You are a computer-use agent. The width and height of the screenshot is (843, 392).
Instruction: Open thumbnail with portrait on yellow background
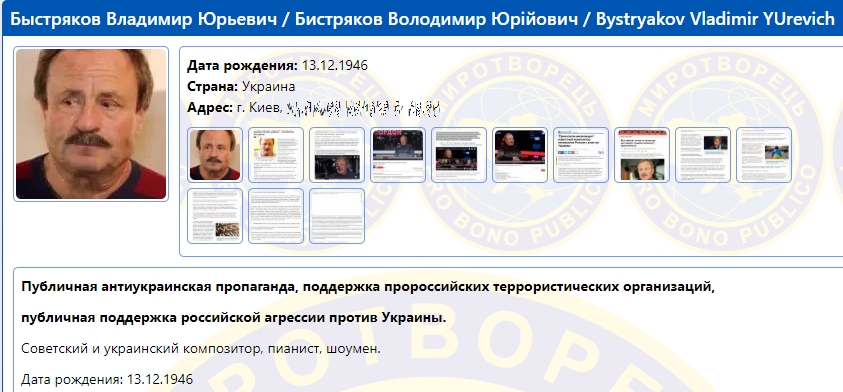click(276, 155)
